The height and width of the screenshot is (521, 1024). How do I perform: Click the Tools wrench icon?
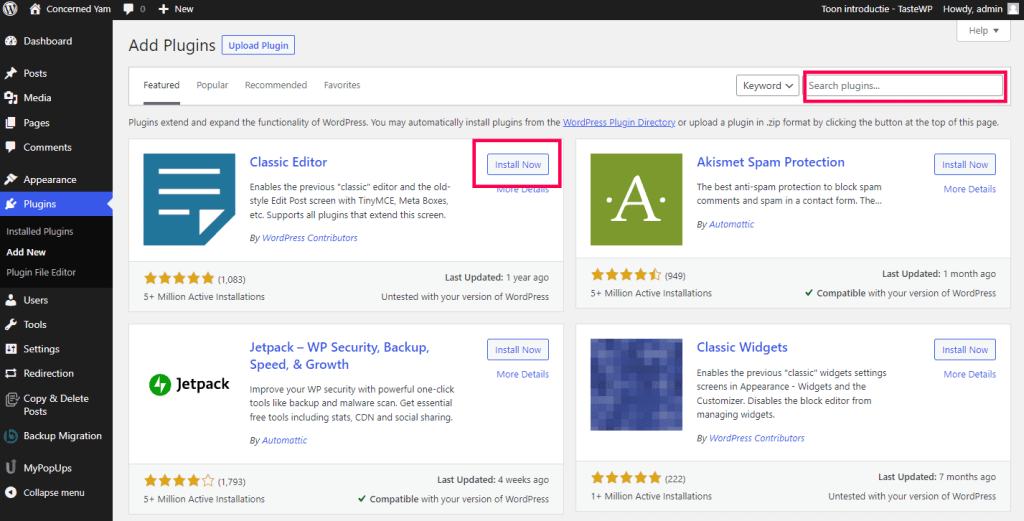coord(10,324)
